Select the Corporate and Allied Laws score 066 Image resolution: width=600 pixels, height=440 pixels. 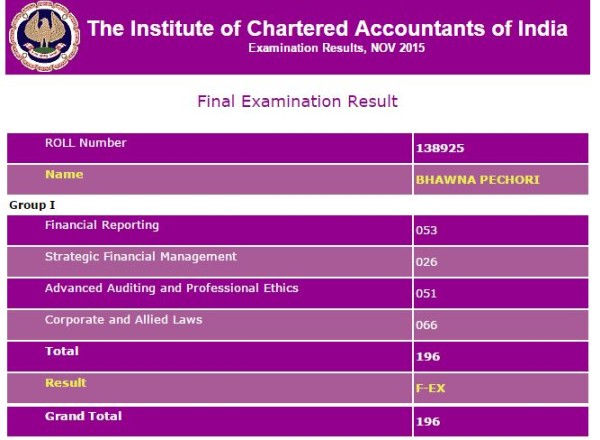pos(427,326)
